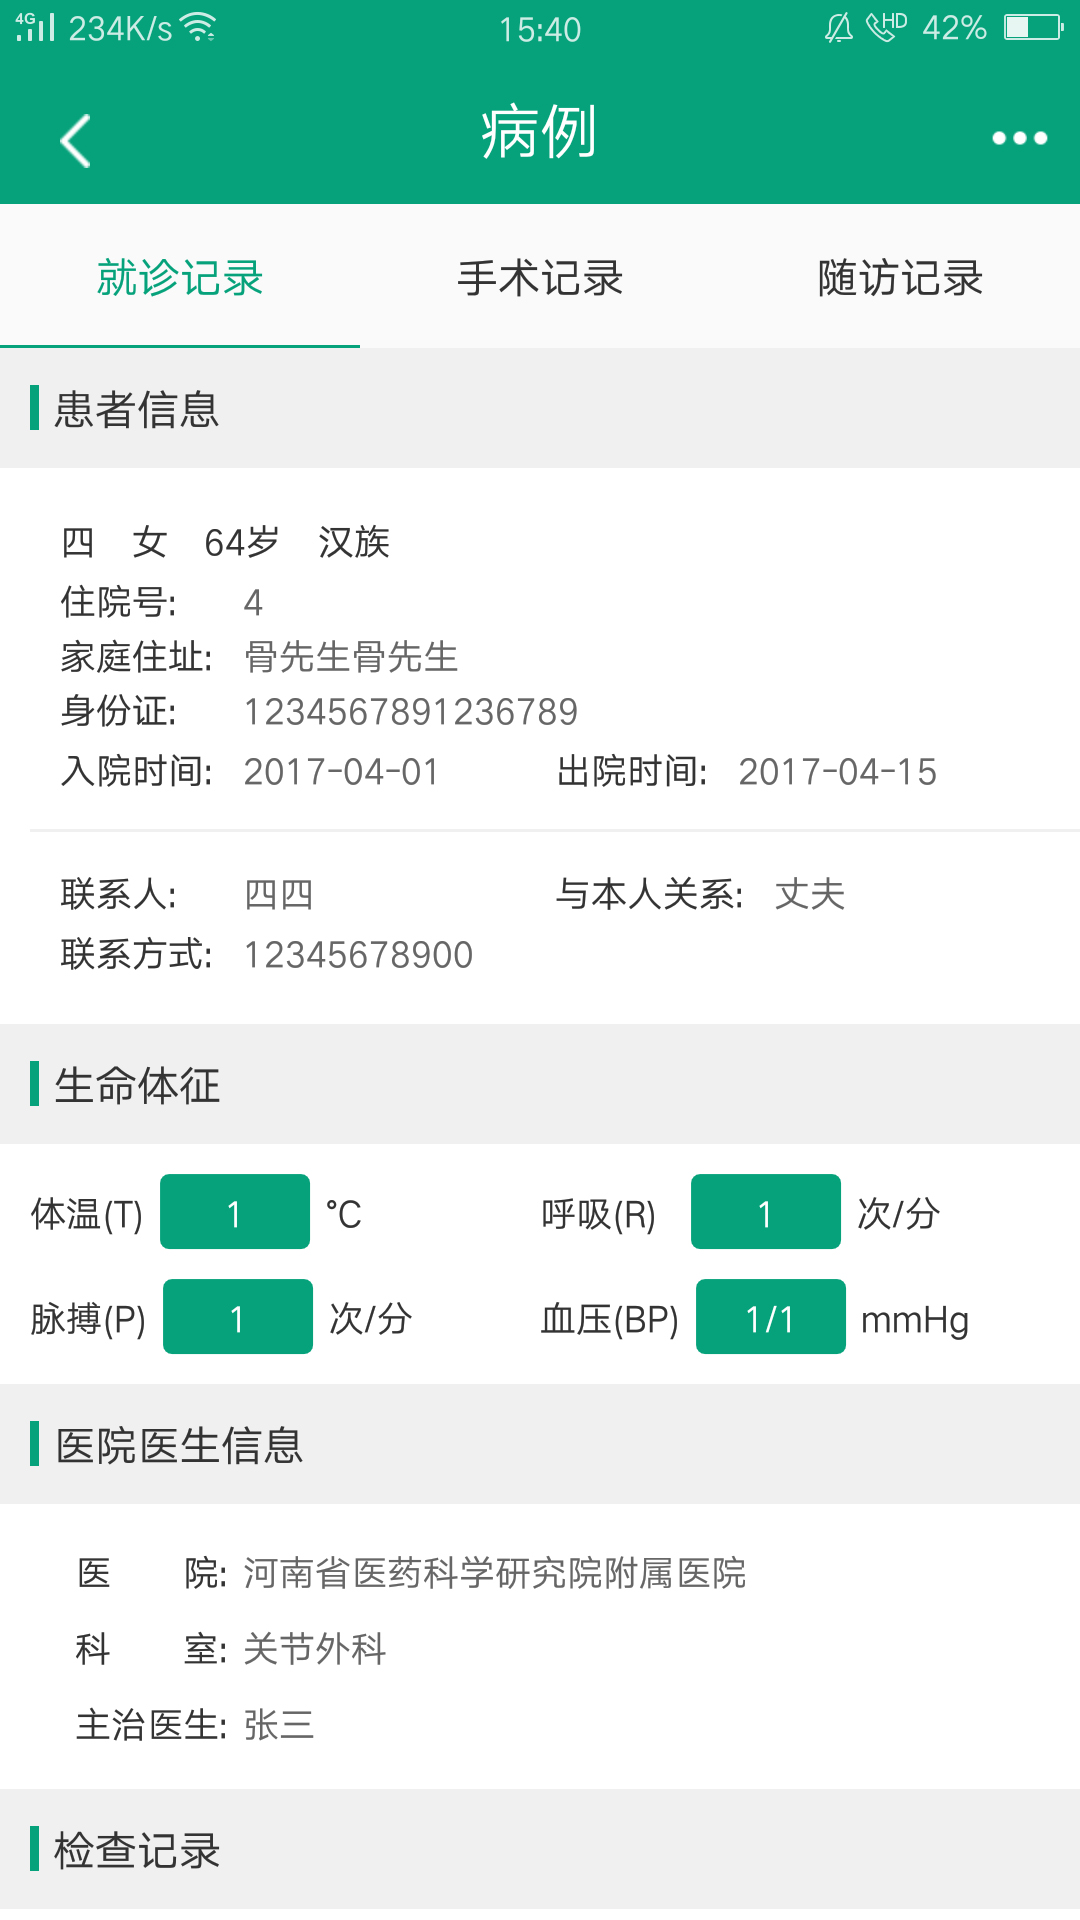
Task: Tap the 脉搏(P) value field showing 1
Action: [x=237, y=1318]
